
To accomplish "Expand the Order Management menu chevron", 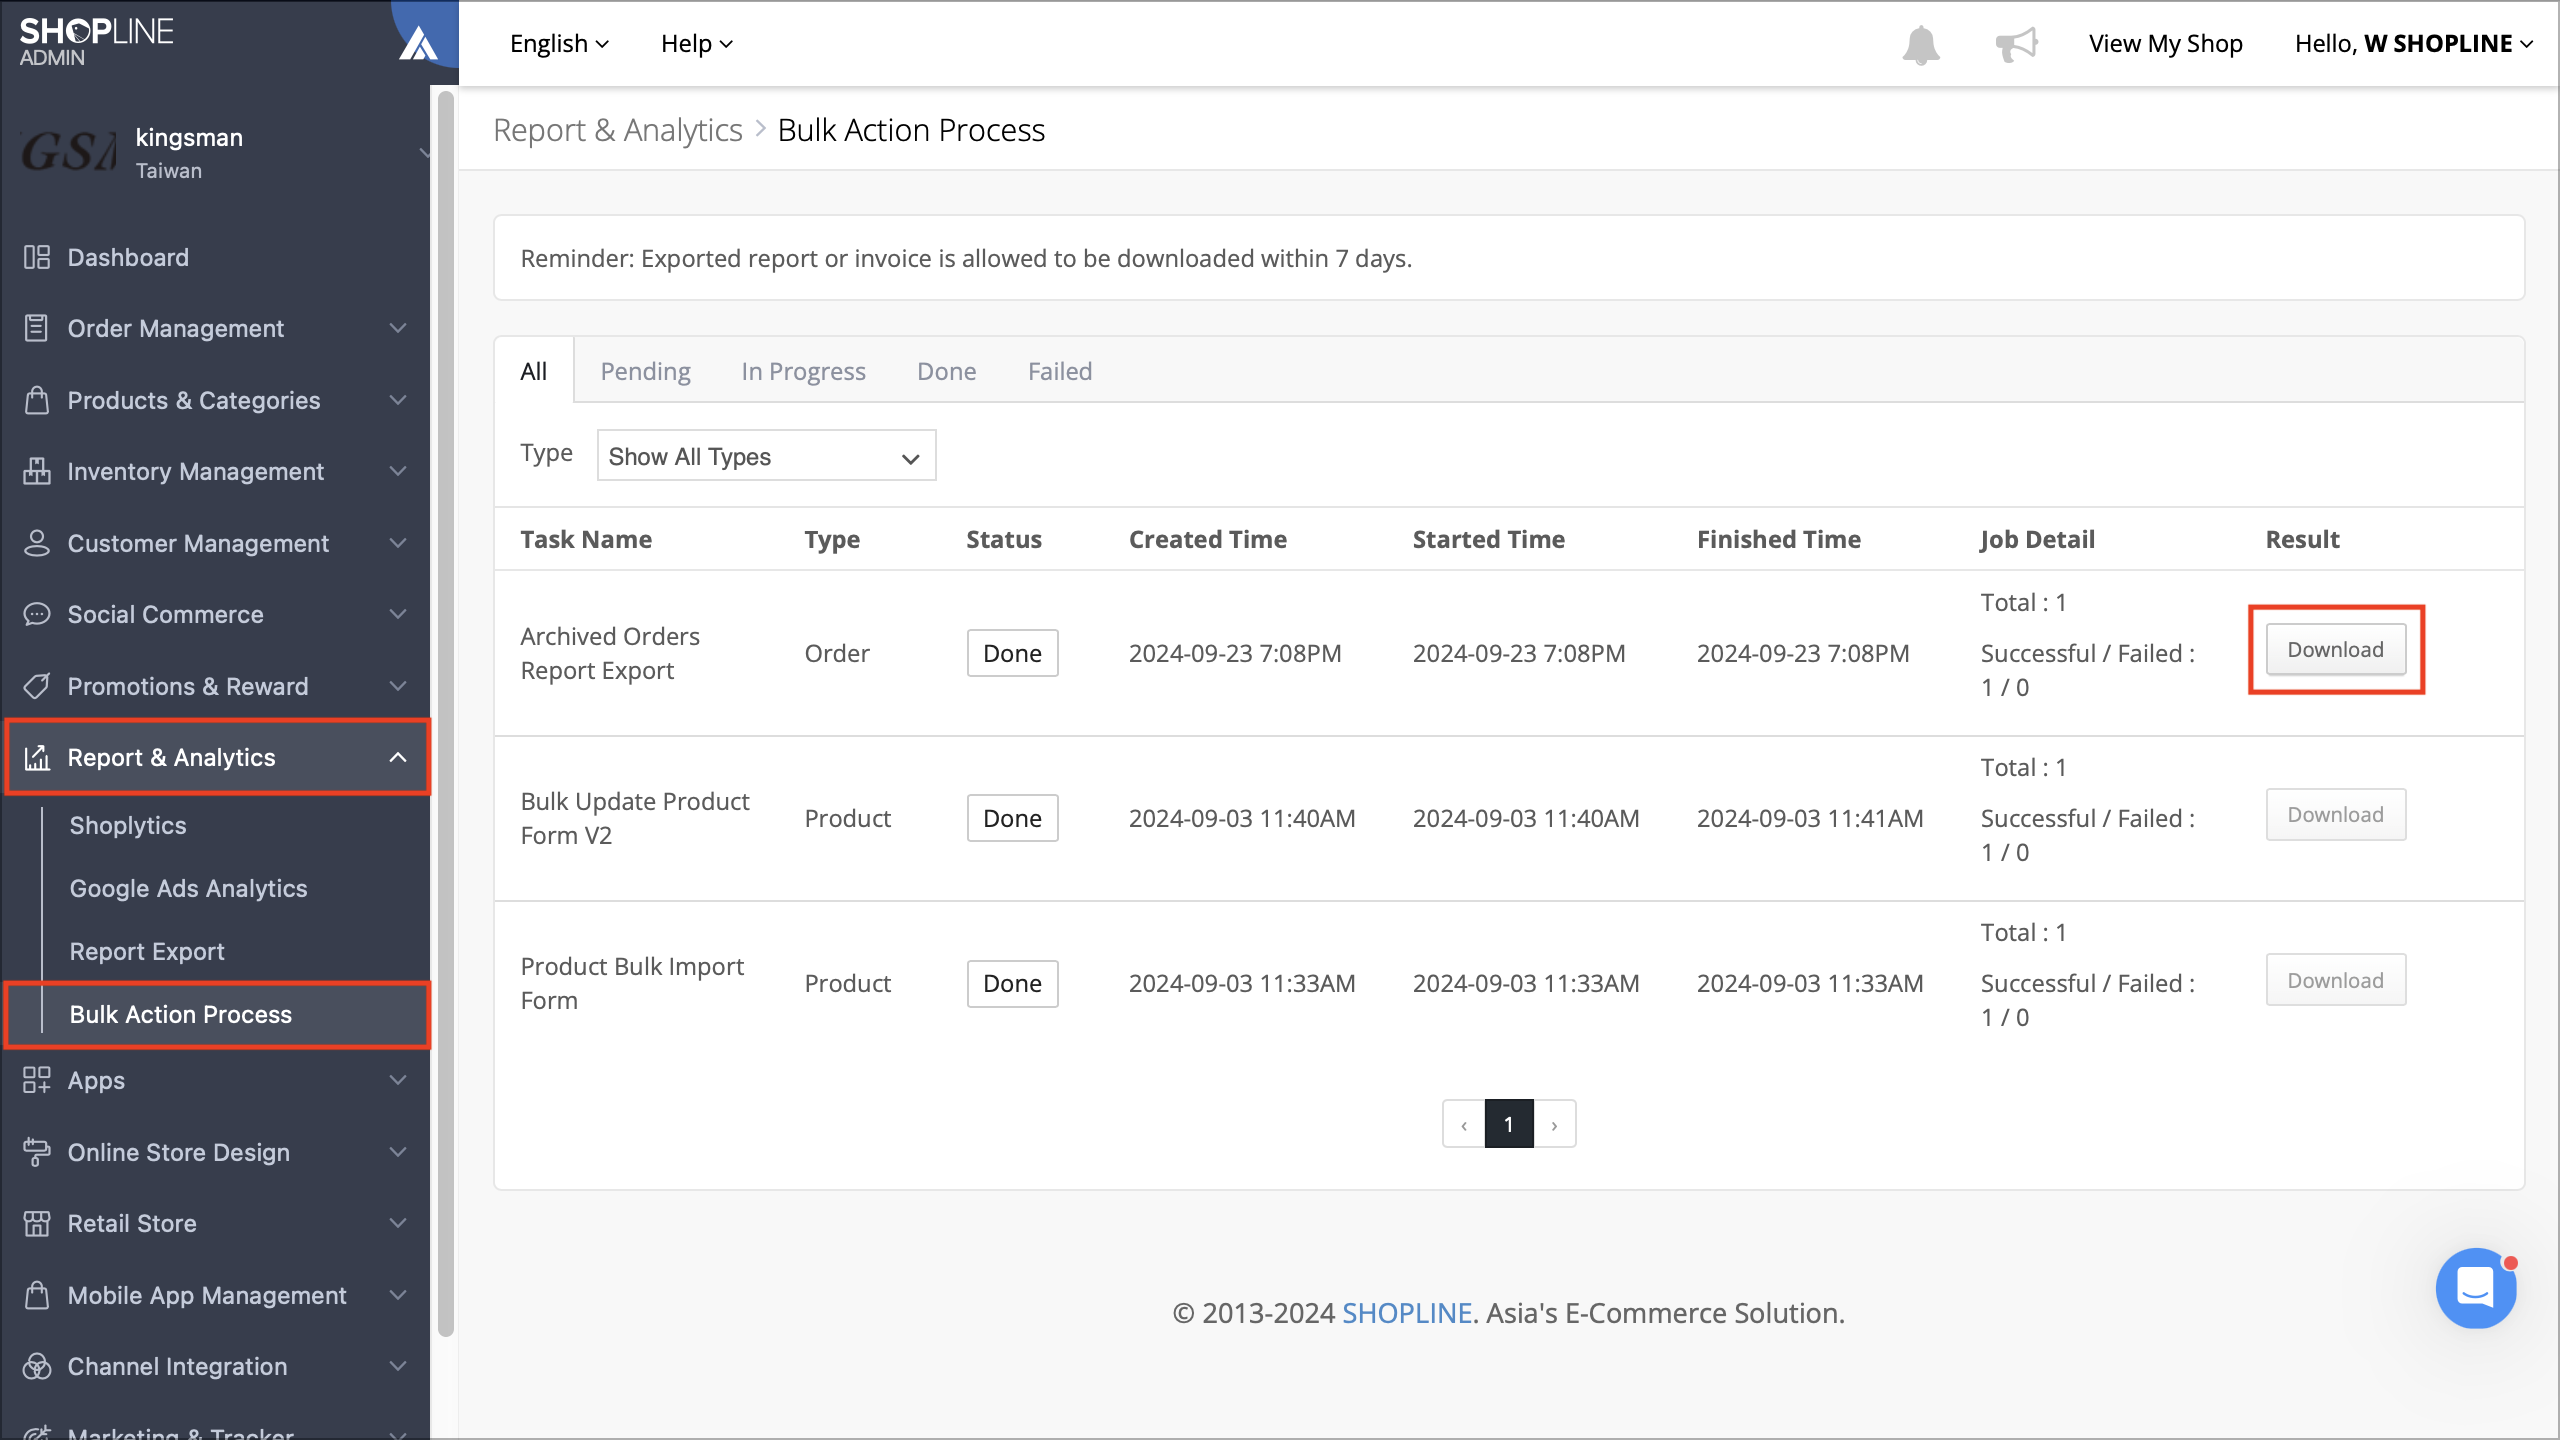I will point(398,328).
